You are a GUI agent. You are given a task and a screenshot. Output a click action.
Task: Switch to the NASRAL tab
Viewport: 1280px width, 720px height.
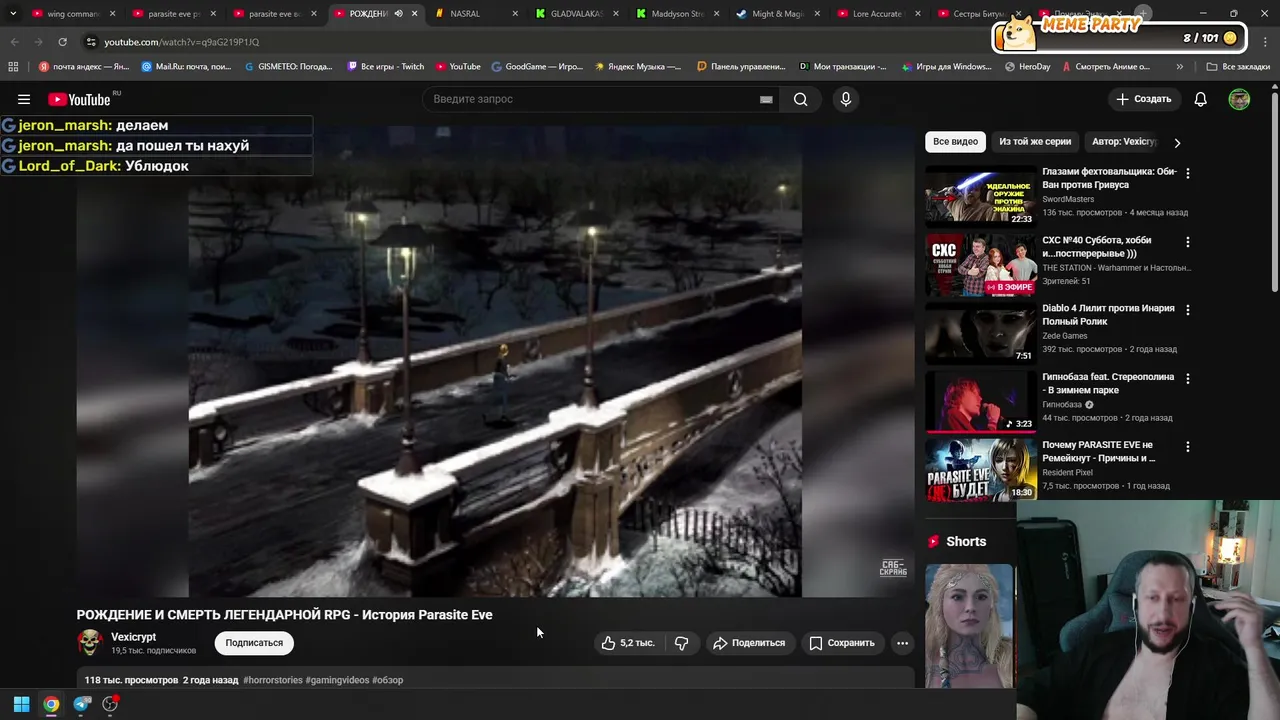click(x=478, y=14)
